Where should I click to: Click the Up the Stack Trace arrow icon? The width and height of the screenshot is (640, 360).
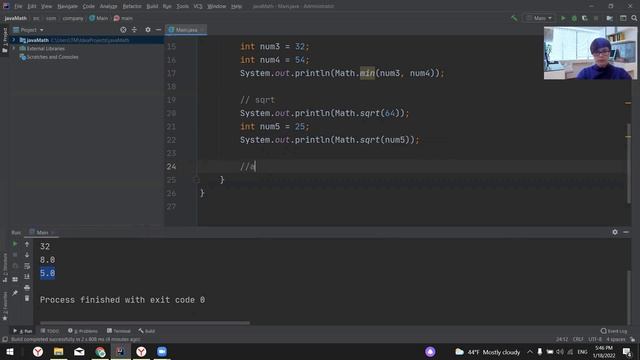point(27,244)
